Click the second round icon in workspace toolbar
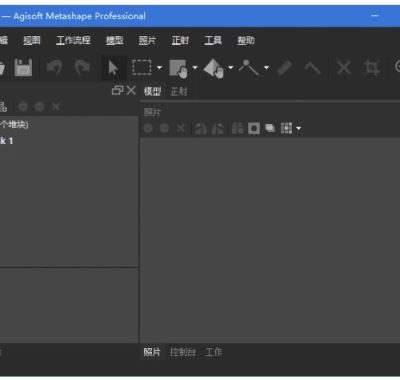The height and width of the screenshot is (380, 400). pyautogui.click(x=40, y=107)
